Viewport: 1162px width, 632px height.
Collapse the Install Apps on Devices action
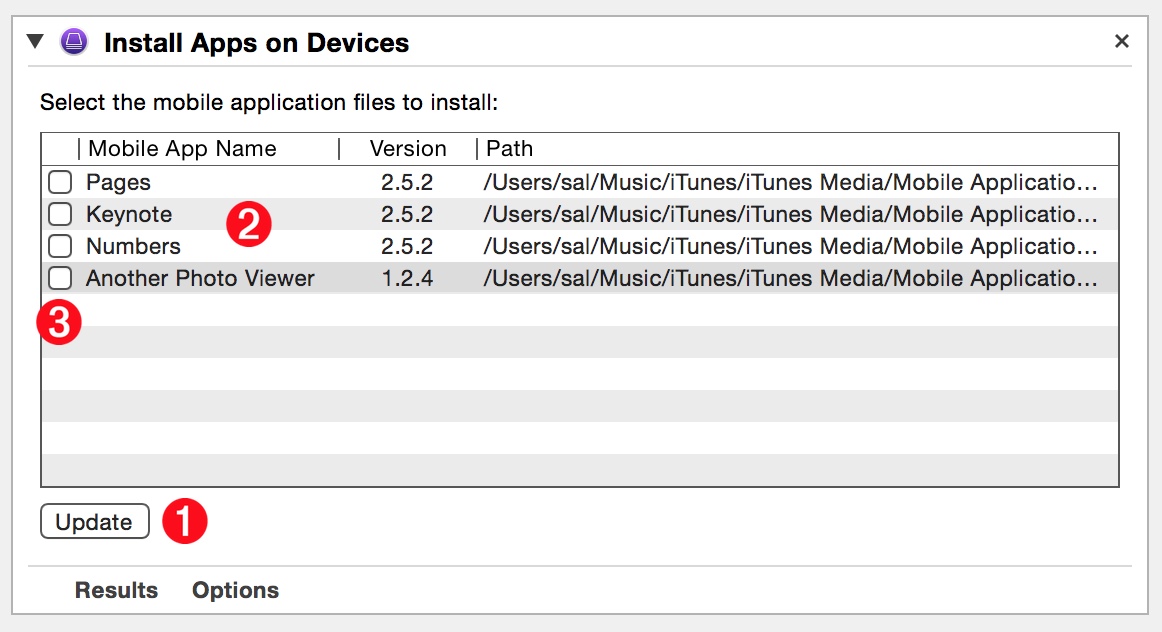[35, 41]
